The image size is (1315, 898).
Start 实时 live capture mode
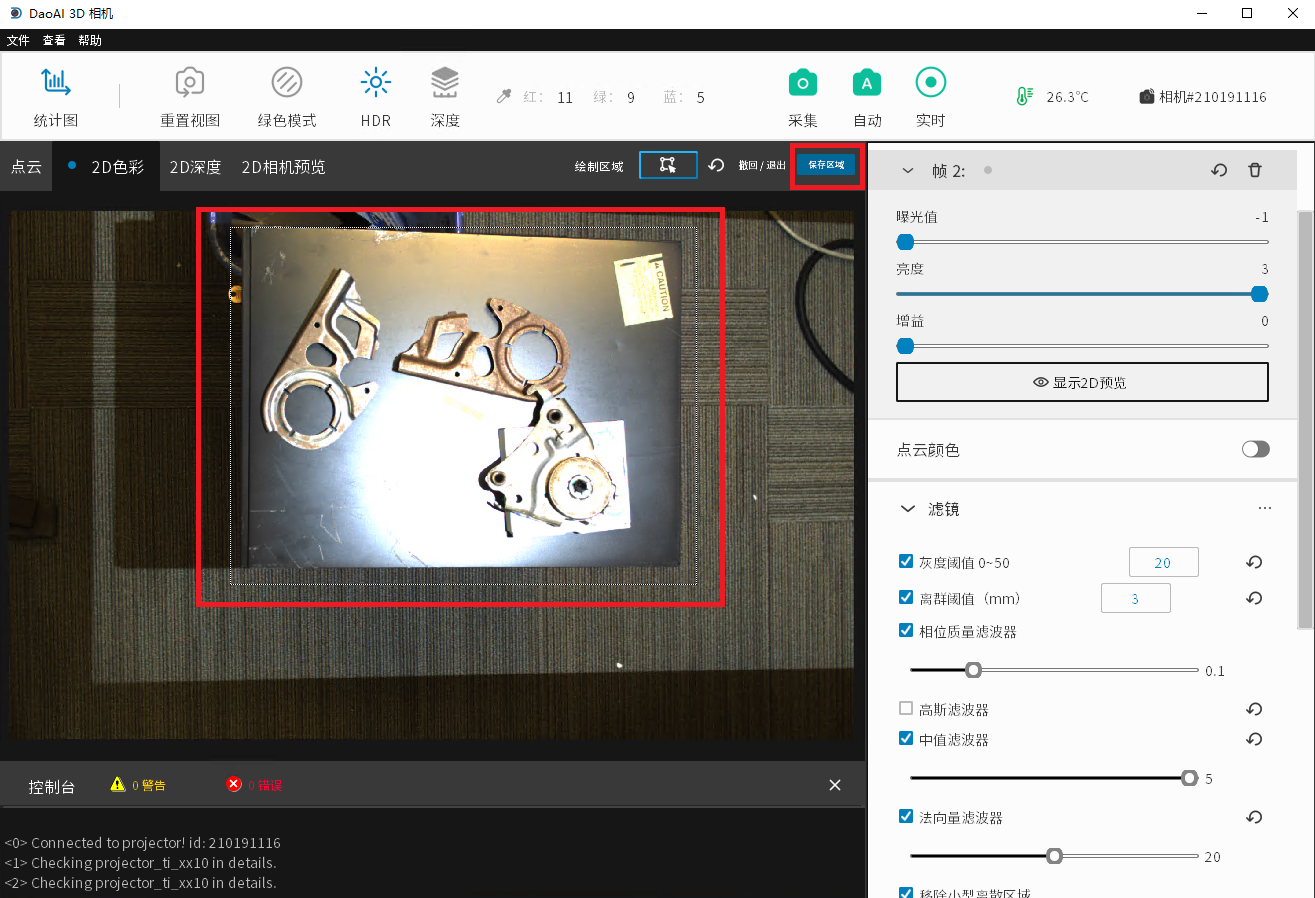[x=930, y=84]
